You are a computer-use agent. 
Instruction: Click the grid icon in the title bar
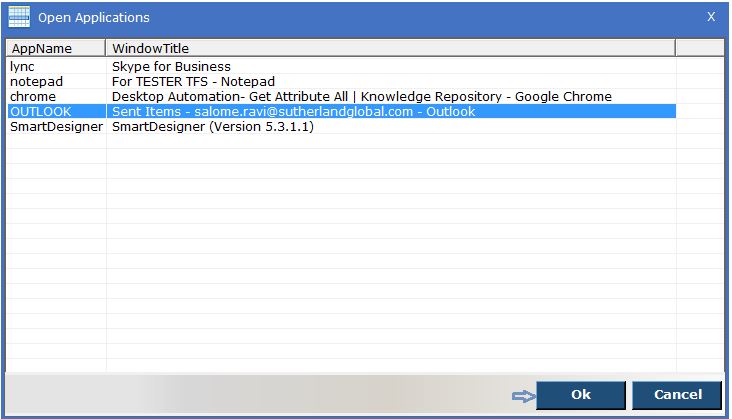[18, 17]
